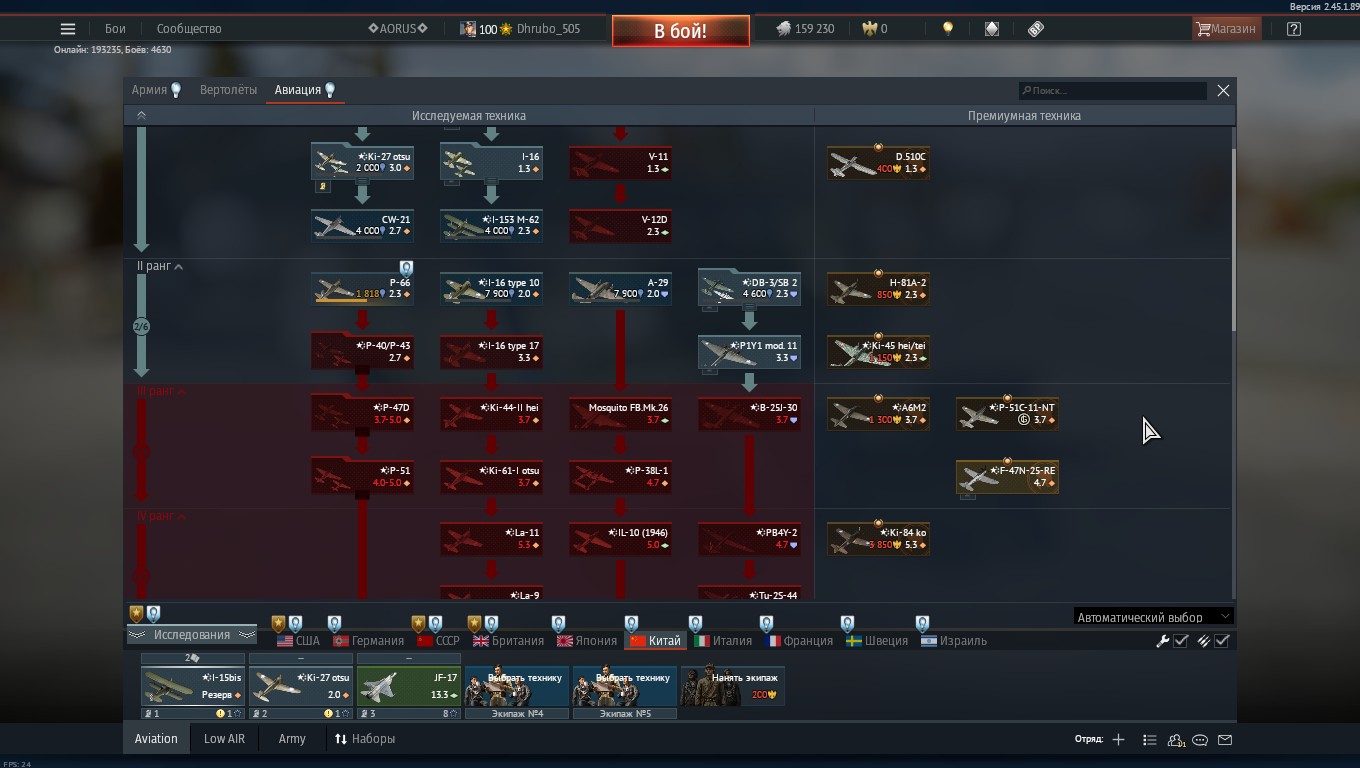Select the CW-21 aircraft card
Screen dimensions: 1360x768
coord(362,225)
